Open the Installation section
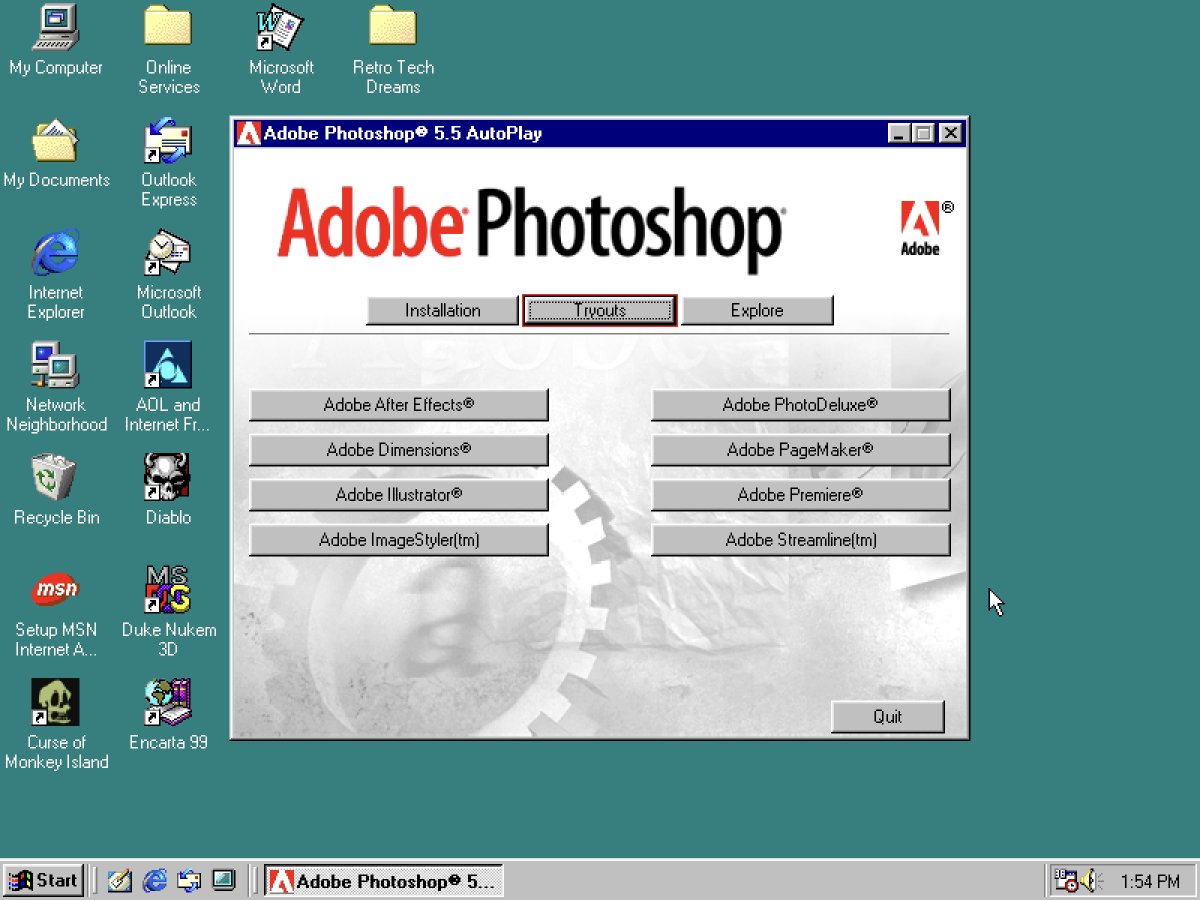 (443, 310)
